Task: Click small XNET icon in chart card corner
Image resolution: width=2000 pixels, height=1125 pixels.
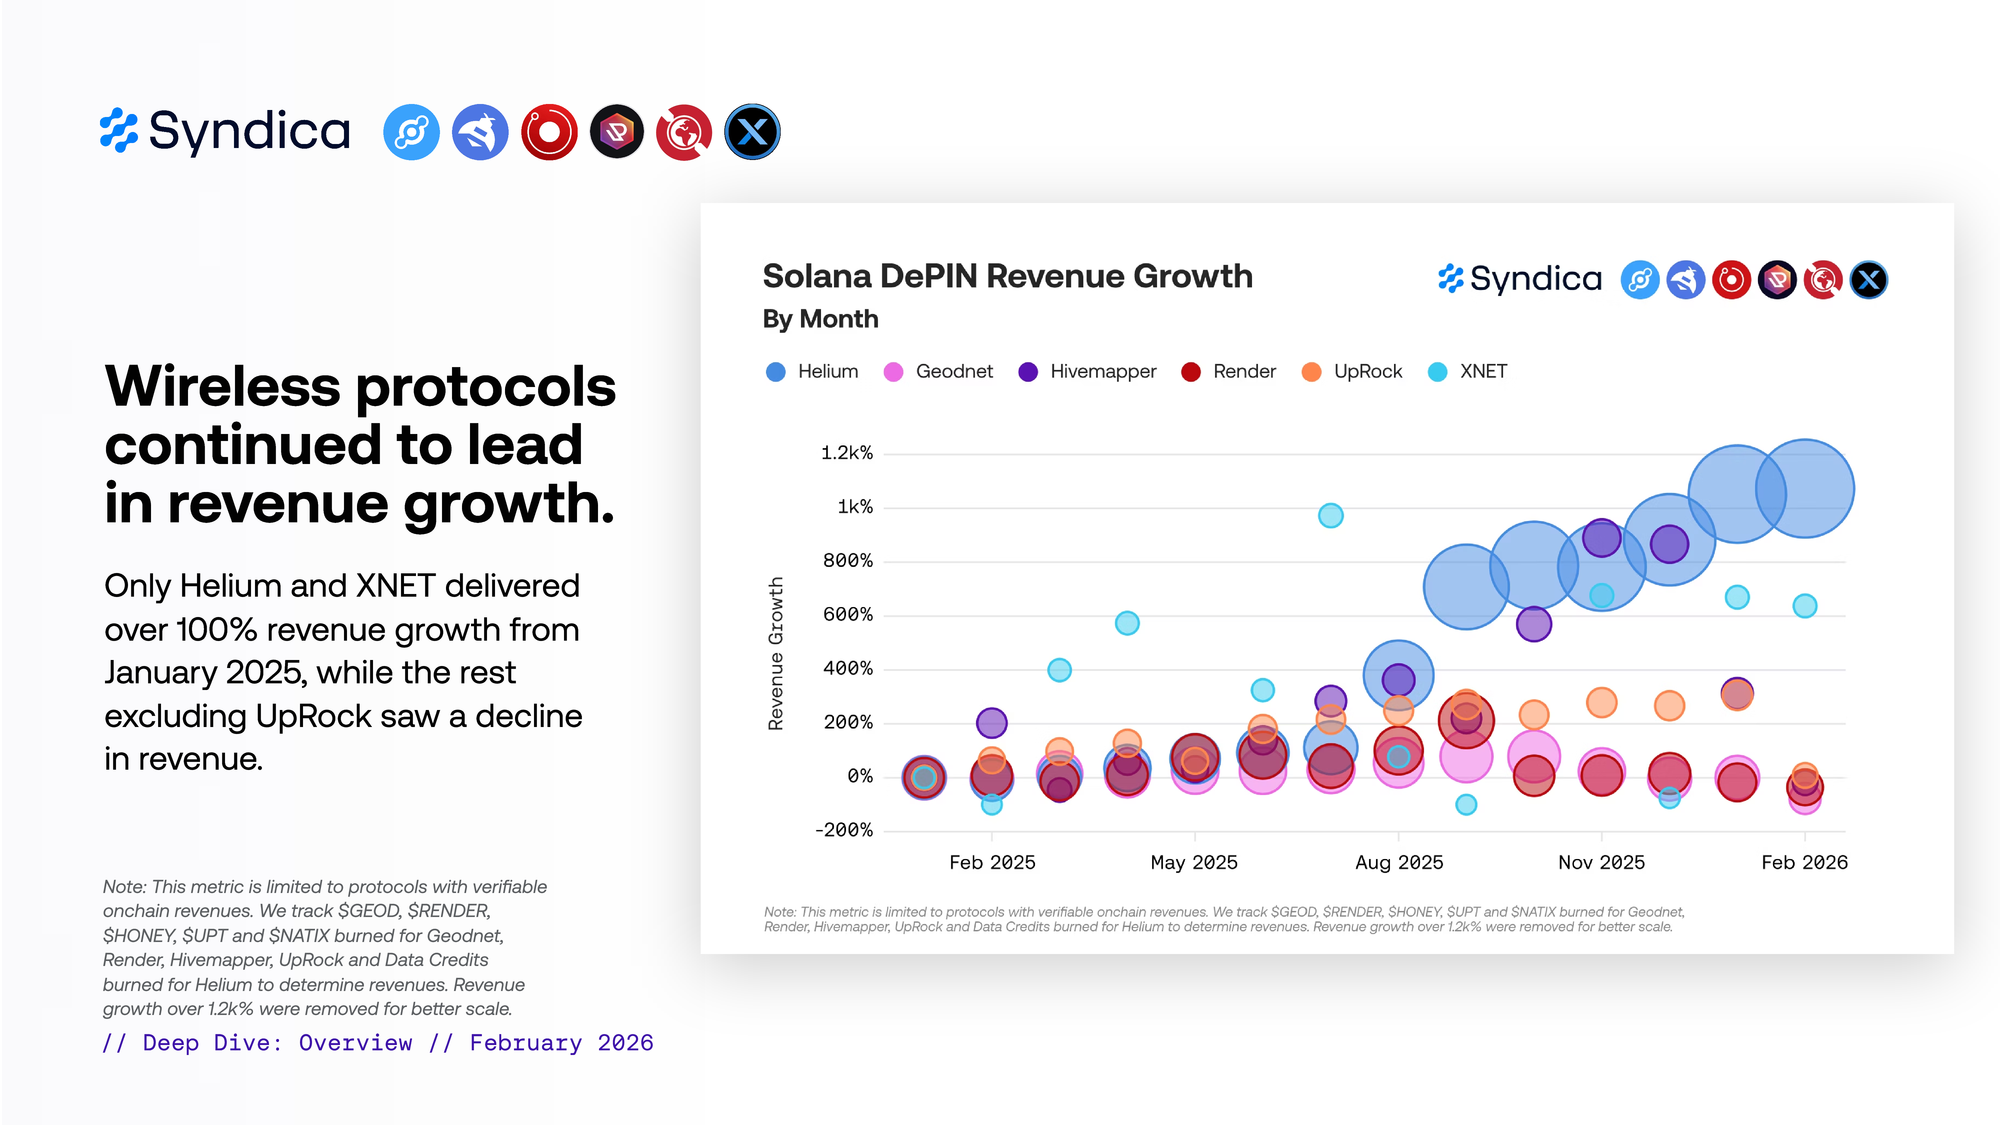Action: point(1868,280)
